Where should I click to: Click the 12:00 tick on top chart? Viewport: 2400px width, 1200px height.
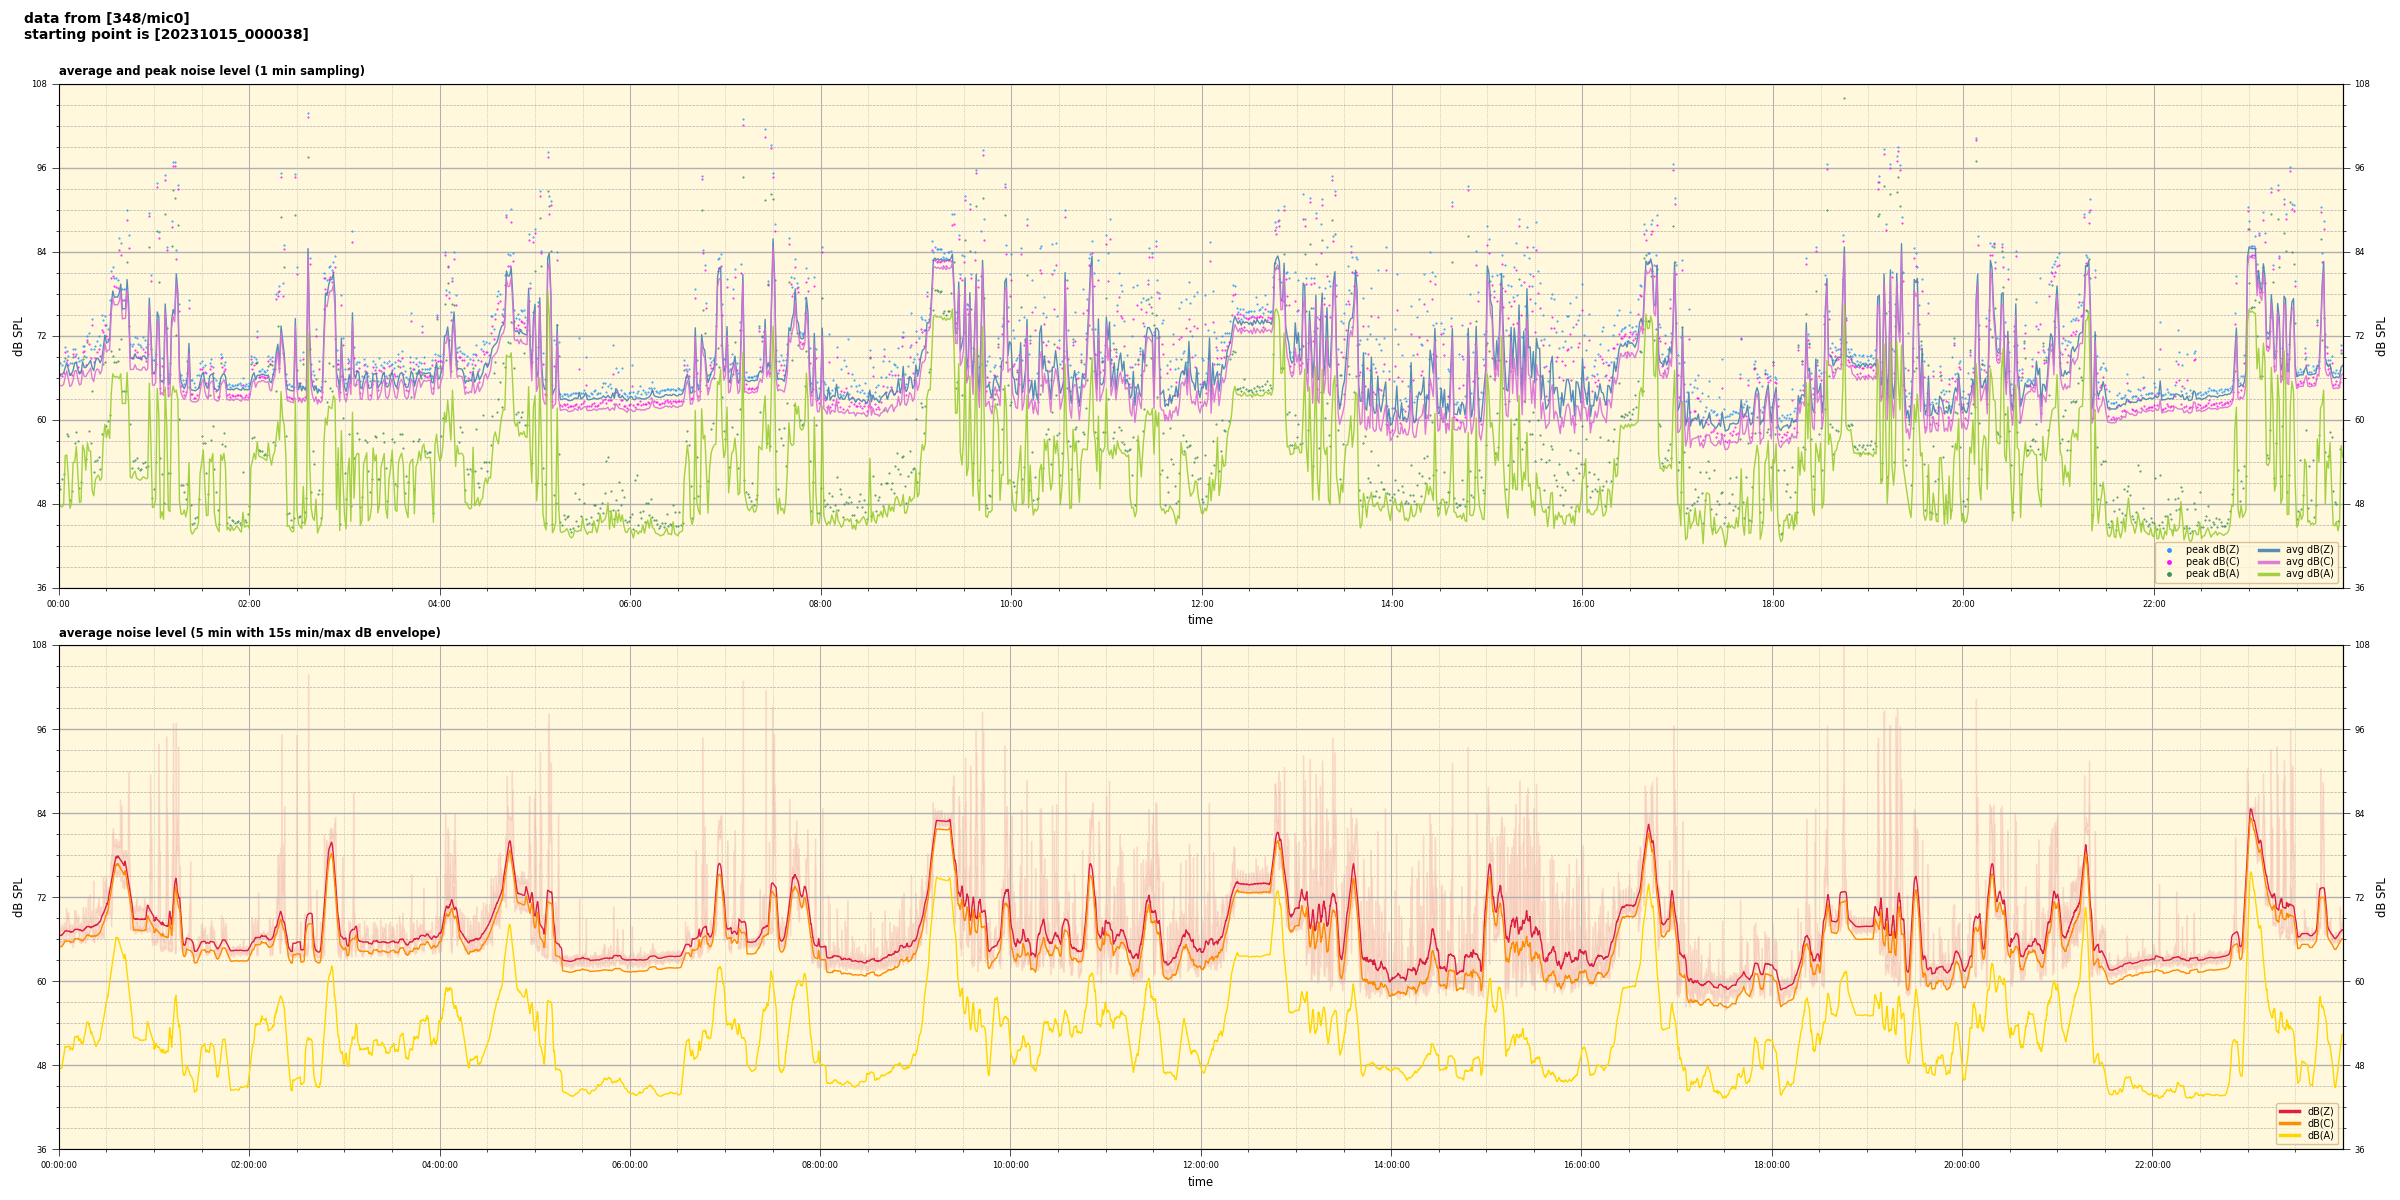[1201, 604]
